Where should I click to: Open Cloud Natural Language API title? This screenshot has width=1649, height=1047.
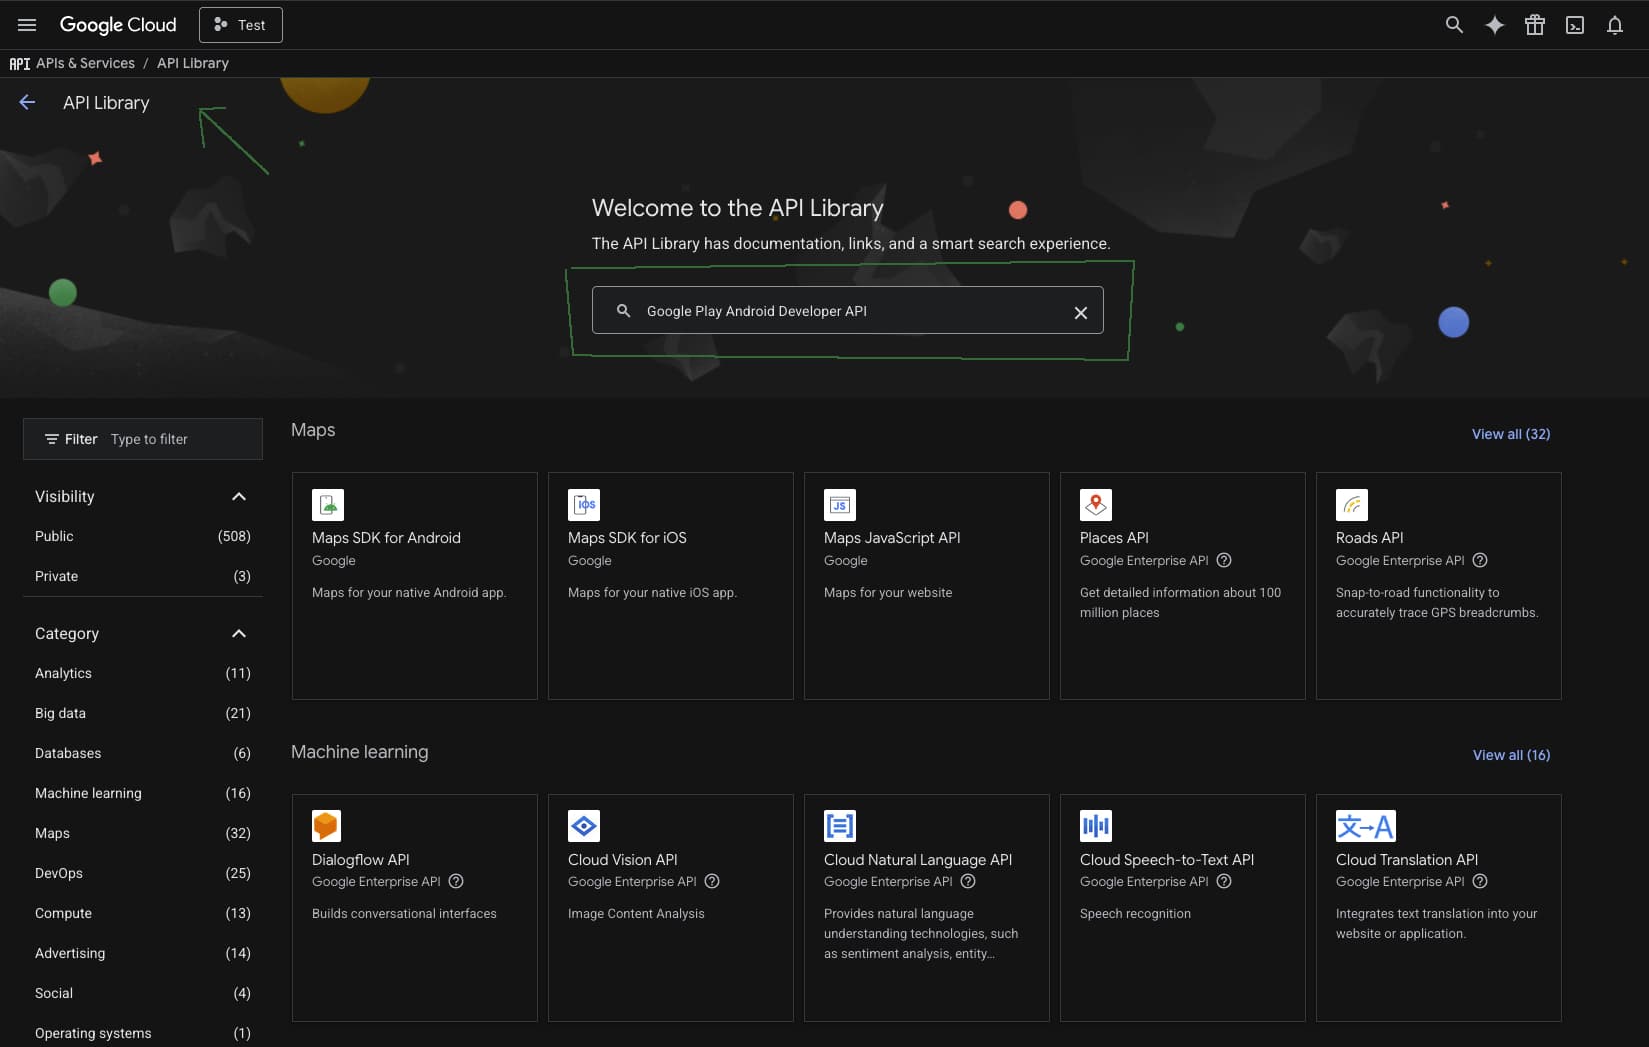918,860
